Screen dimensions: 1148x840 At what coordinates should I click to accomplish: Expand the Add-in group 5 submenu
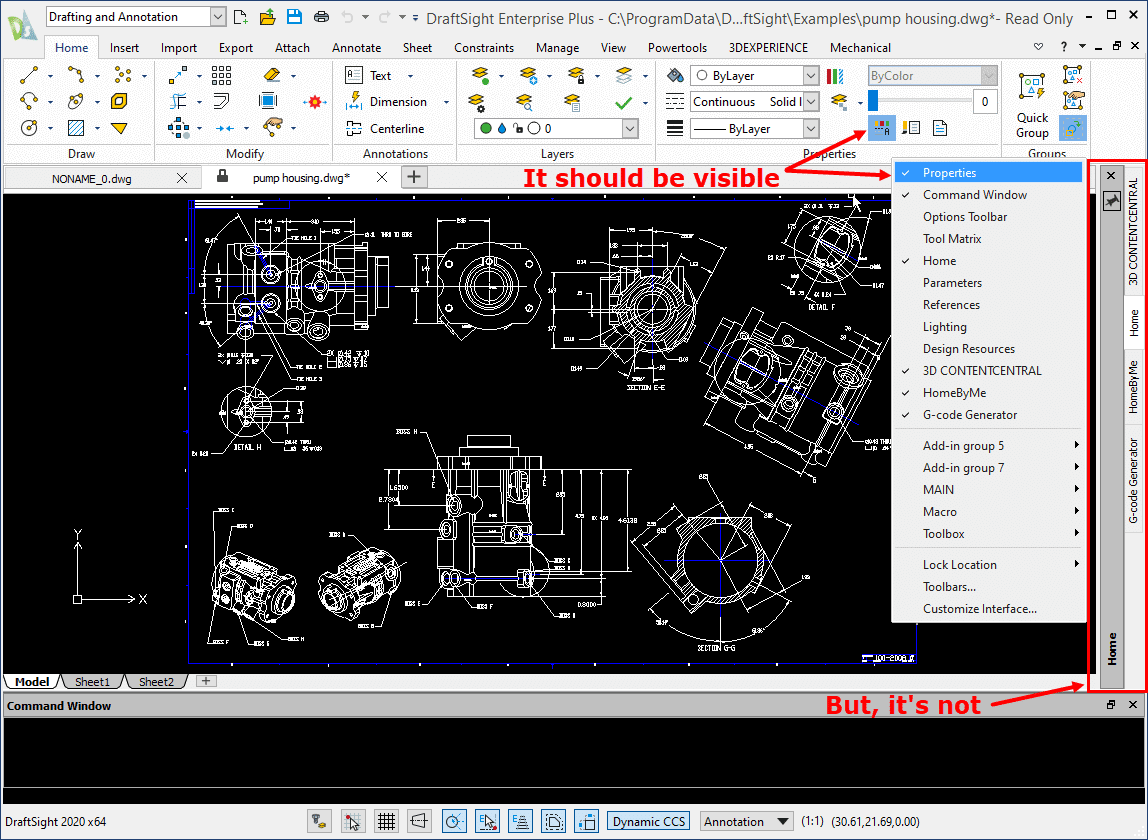[x=988, y=445]
